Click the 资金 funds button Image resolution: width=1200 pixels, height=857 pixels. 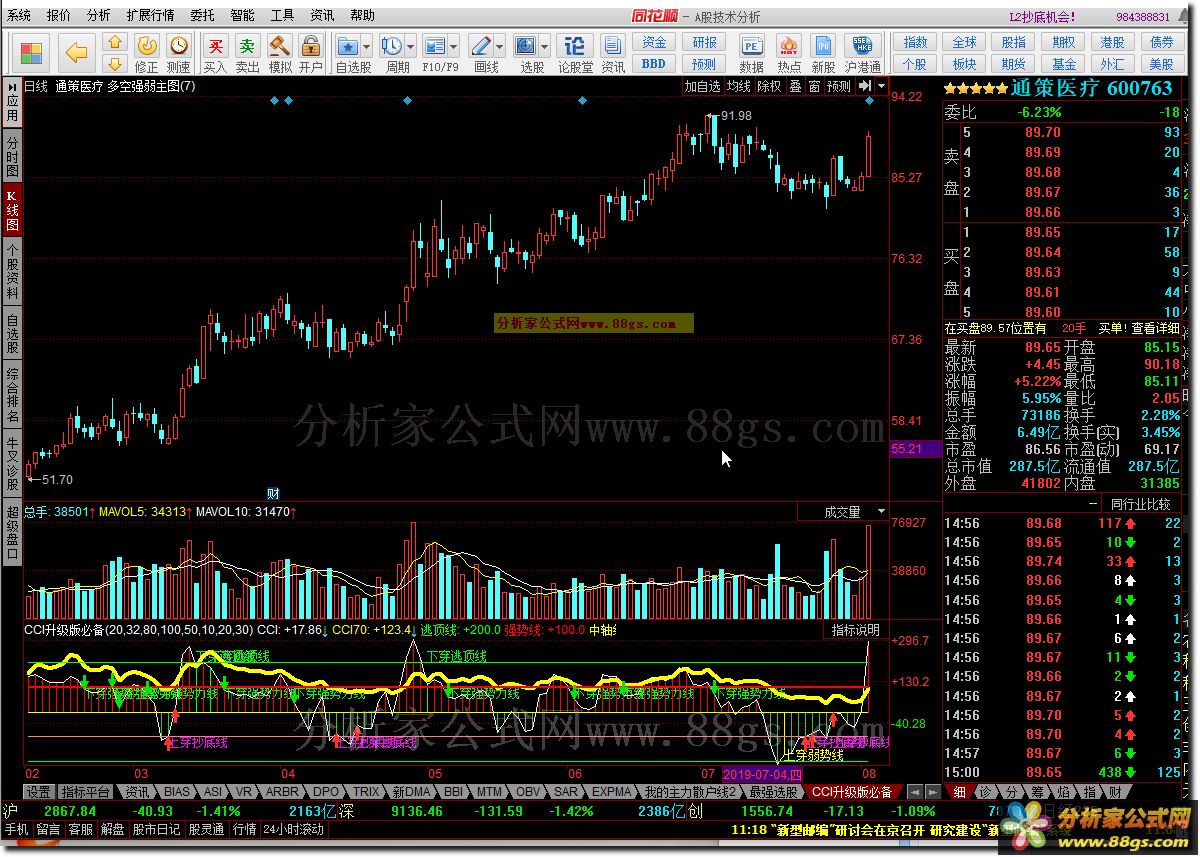coord(653,42)
